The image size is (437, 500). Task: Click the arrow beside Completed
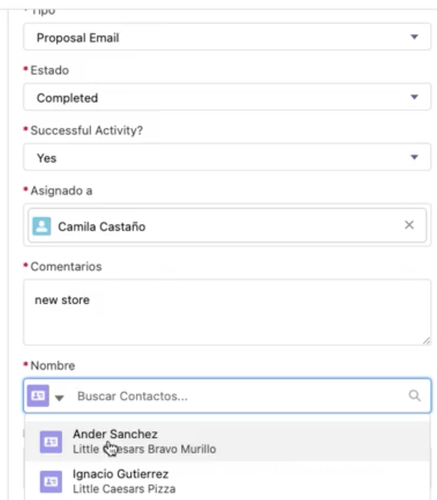pyautogui.click(x=414, y=97)
